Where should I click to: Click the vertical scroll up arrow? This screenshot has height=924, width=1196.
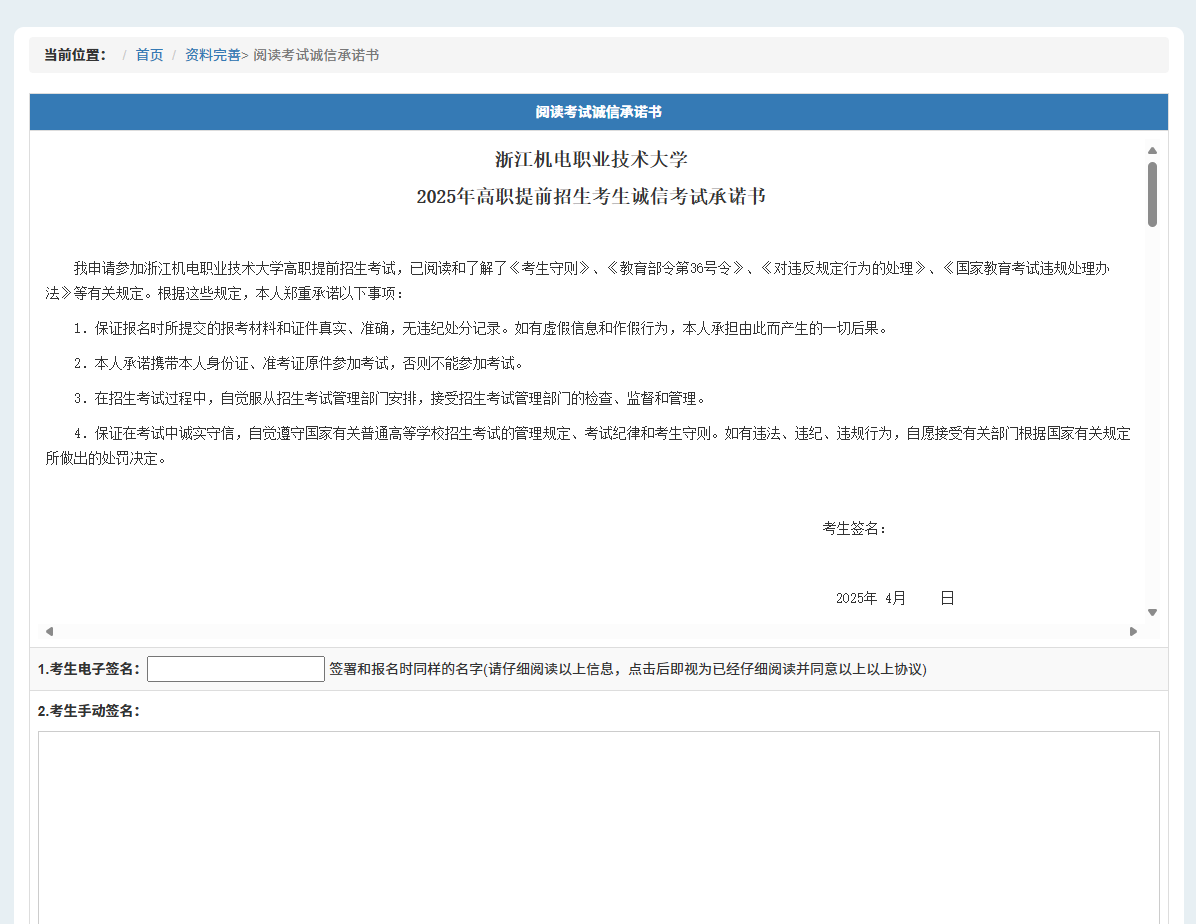pyautogui.click(x=1152, y=151)
